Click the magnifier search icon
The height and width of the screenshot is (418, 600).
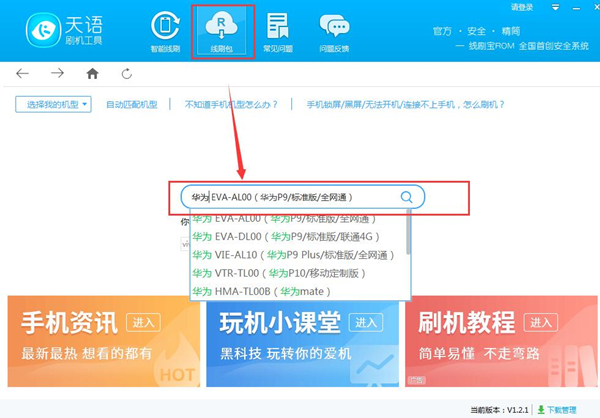[x=406, y=197]
